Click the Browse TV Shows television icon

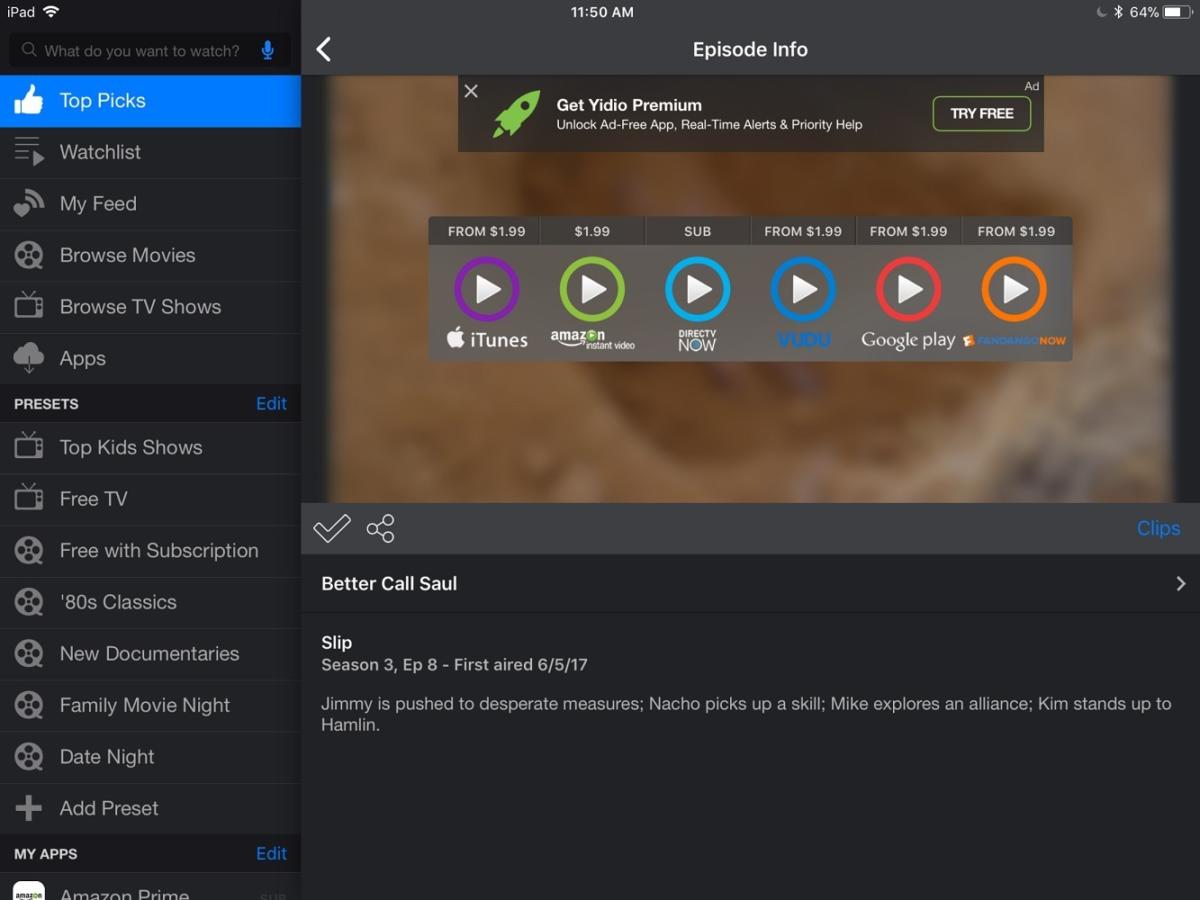[x=29, y=306]
